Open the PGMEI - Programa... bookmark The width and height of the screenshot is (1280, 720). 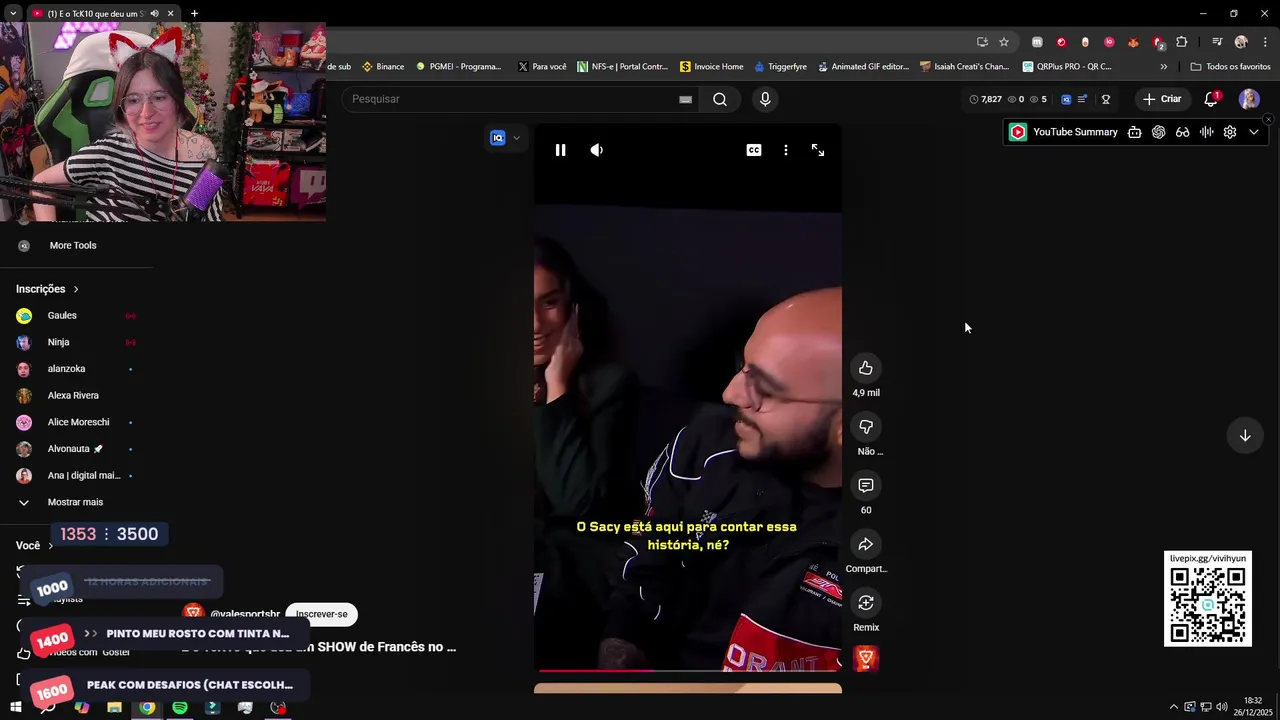tap(458, 67)
